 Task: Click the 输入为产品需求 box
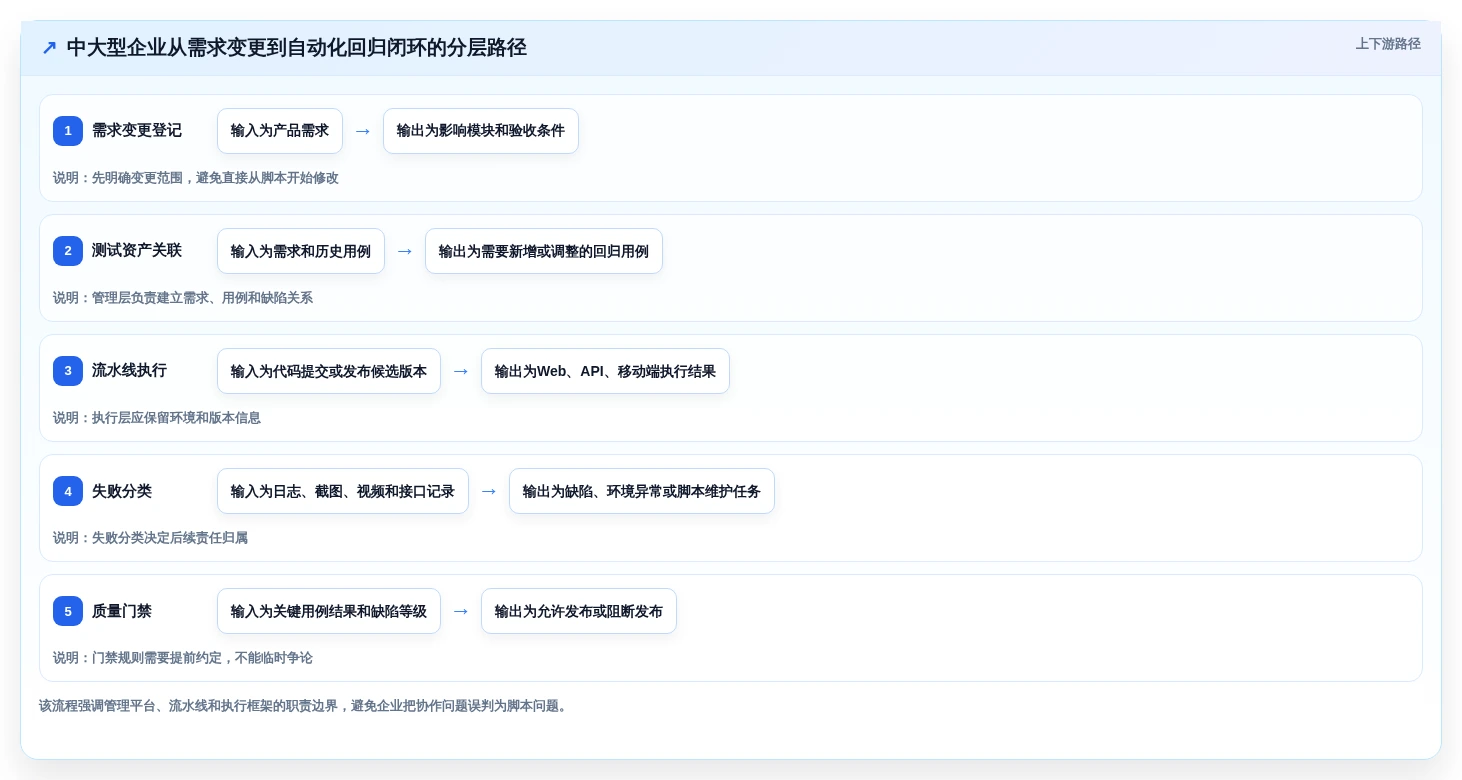pos(280,131)
